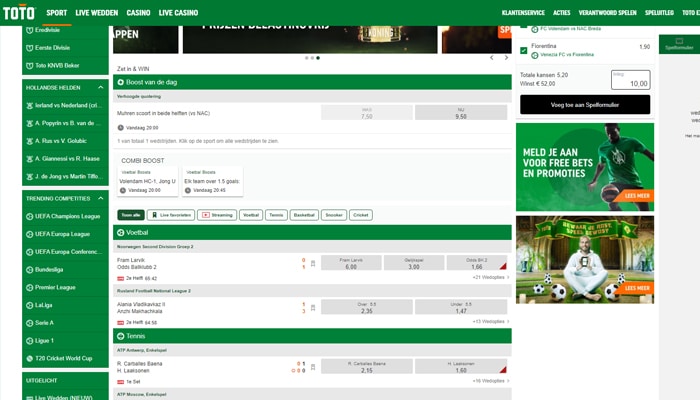This screenshot has width=700, height=400.
Task: Expand +13 Wedopties for Alania Vladikavkaz II
Action: point(491,322)
